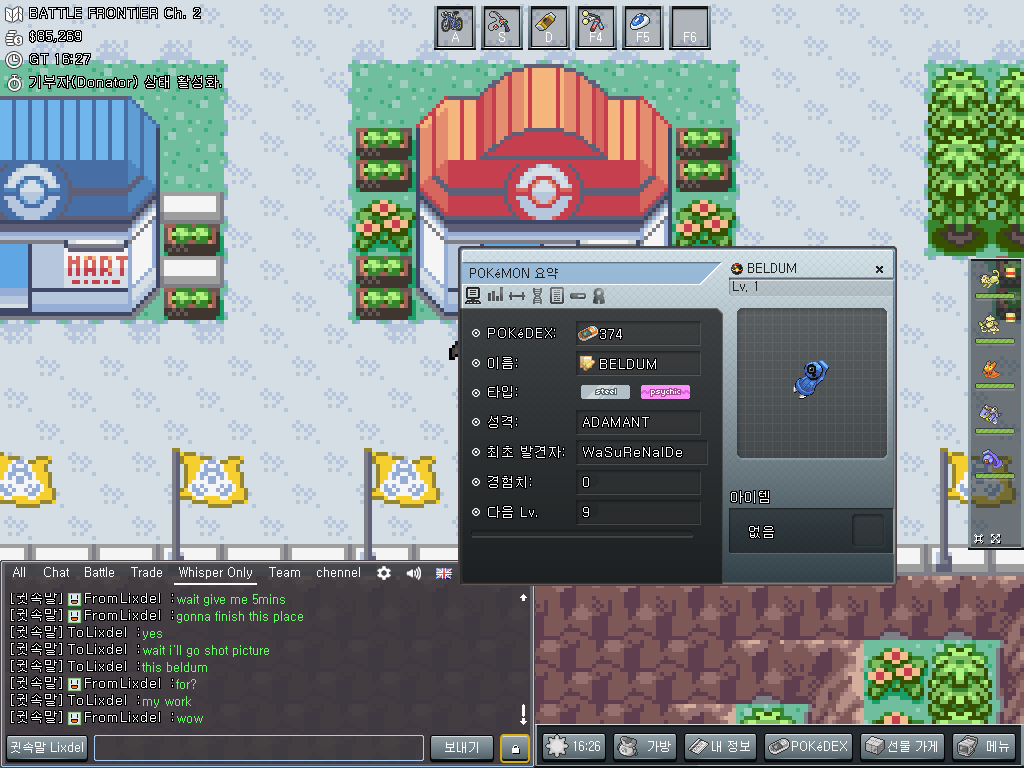Open the DNA genetics summary icon
The height and width of the screenshot is (768, 1024).
click(537, 295)
